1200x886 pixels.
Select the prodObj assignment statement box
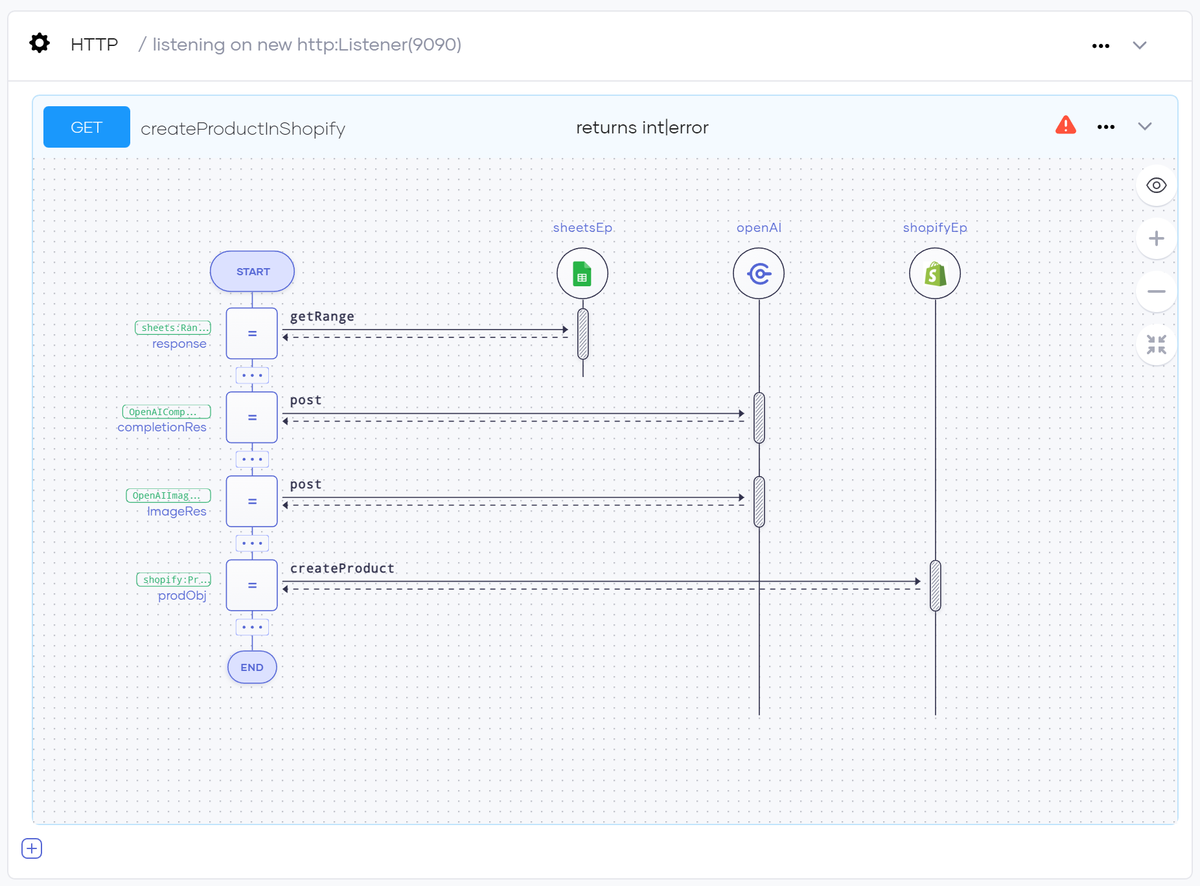[252, 585]
